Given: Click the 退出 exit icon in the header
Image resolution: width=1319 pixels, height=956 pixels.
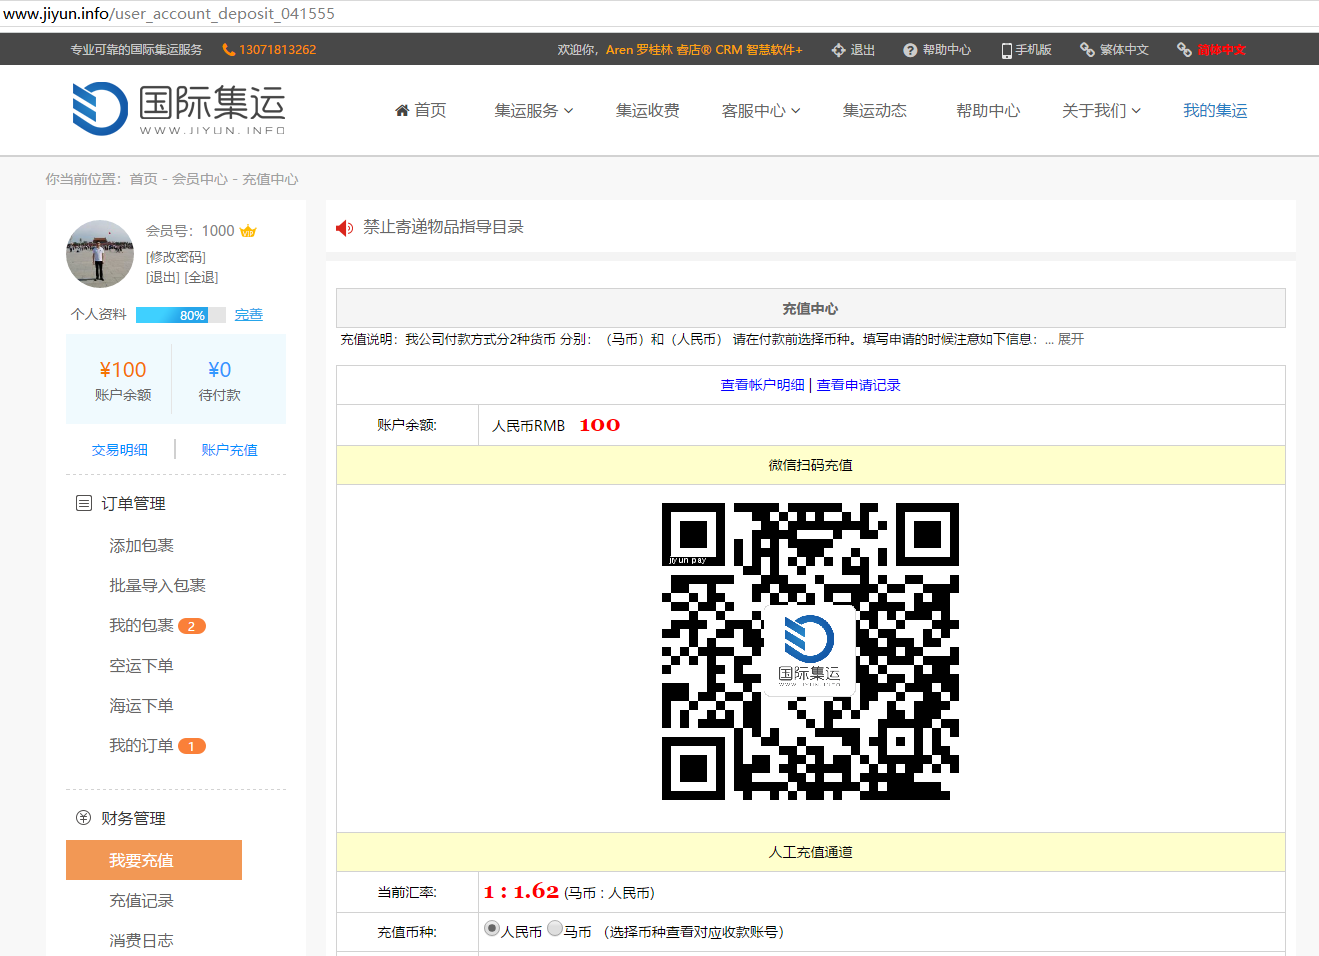Looking at the screenshot, I should (x=837, y=48).
